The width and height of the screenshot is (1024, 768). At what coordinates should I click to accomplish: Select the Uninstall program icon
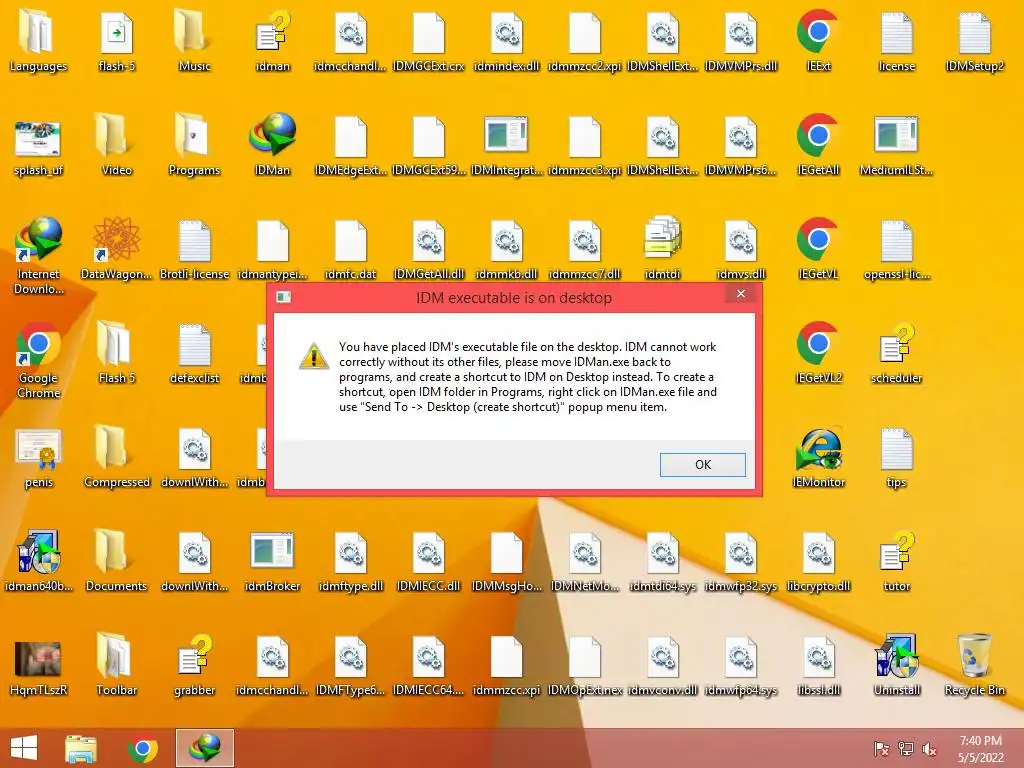(x=896, y=656)
